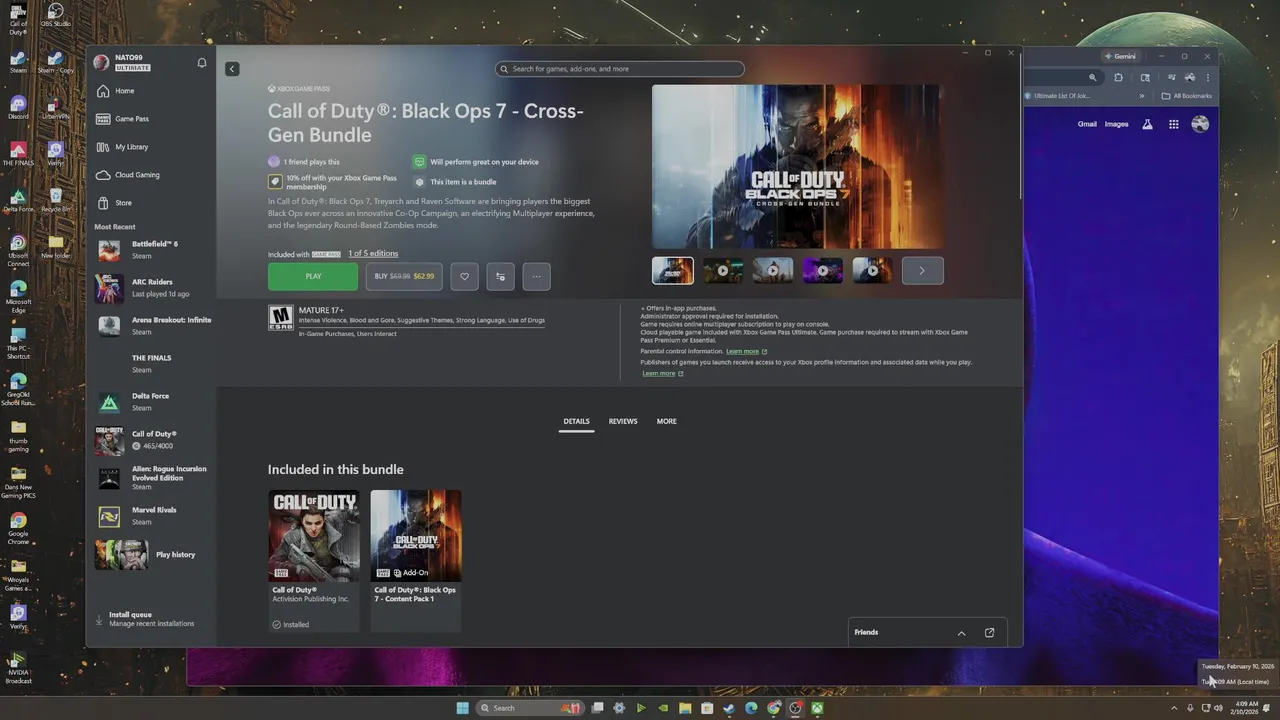Open the Discord desktop shortcut
Screen dimensions: 1280x720
coord(18,107)
